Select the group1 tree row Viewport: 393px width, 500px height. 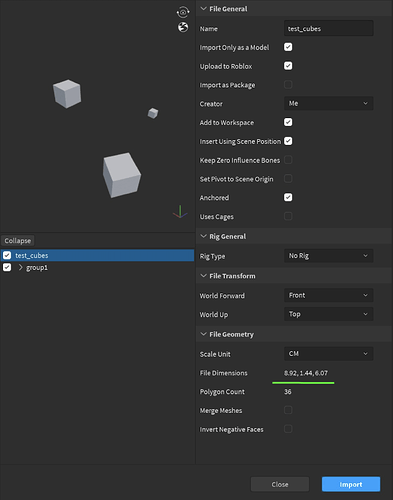point(97,267)
